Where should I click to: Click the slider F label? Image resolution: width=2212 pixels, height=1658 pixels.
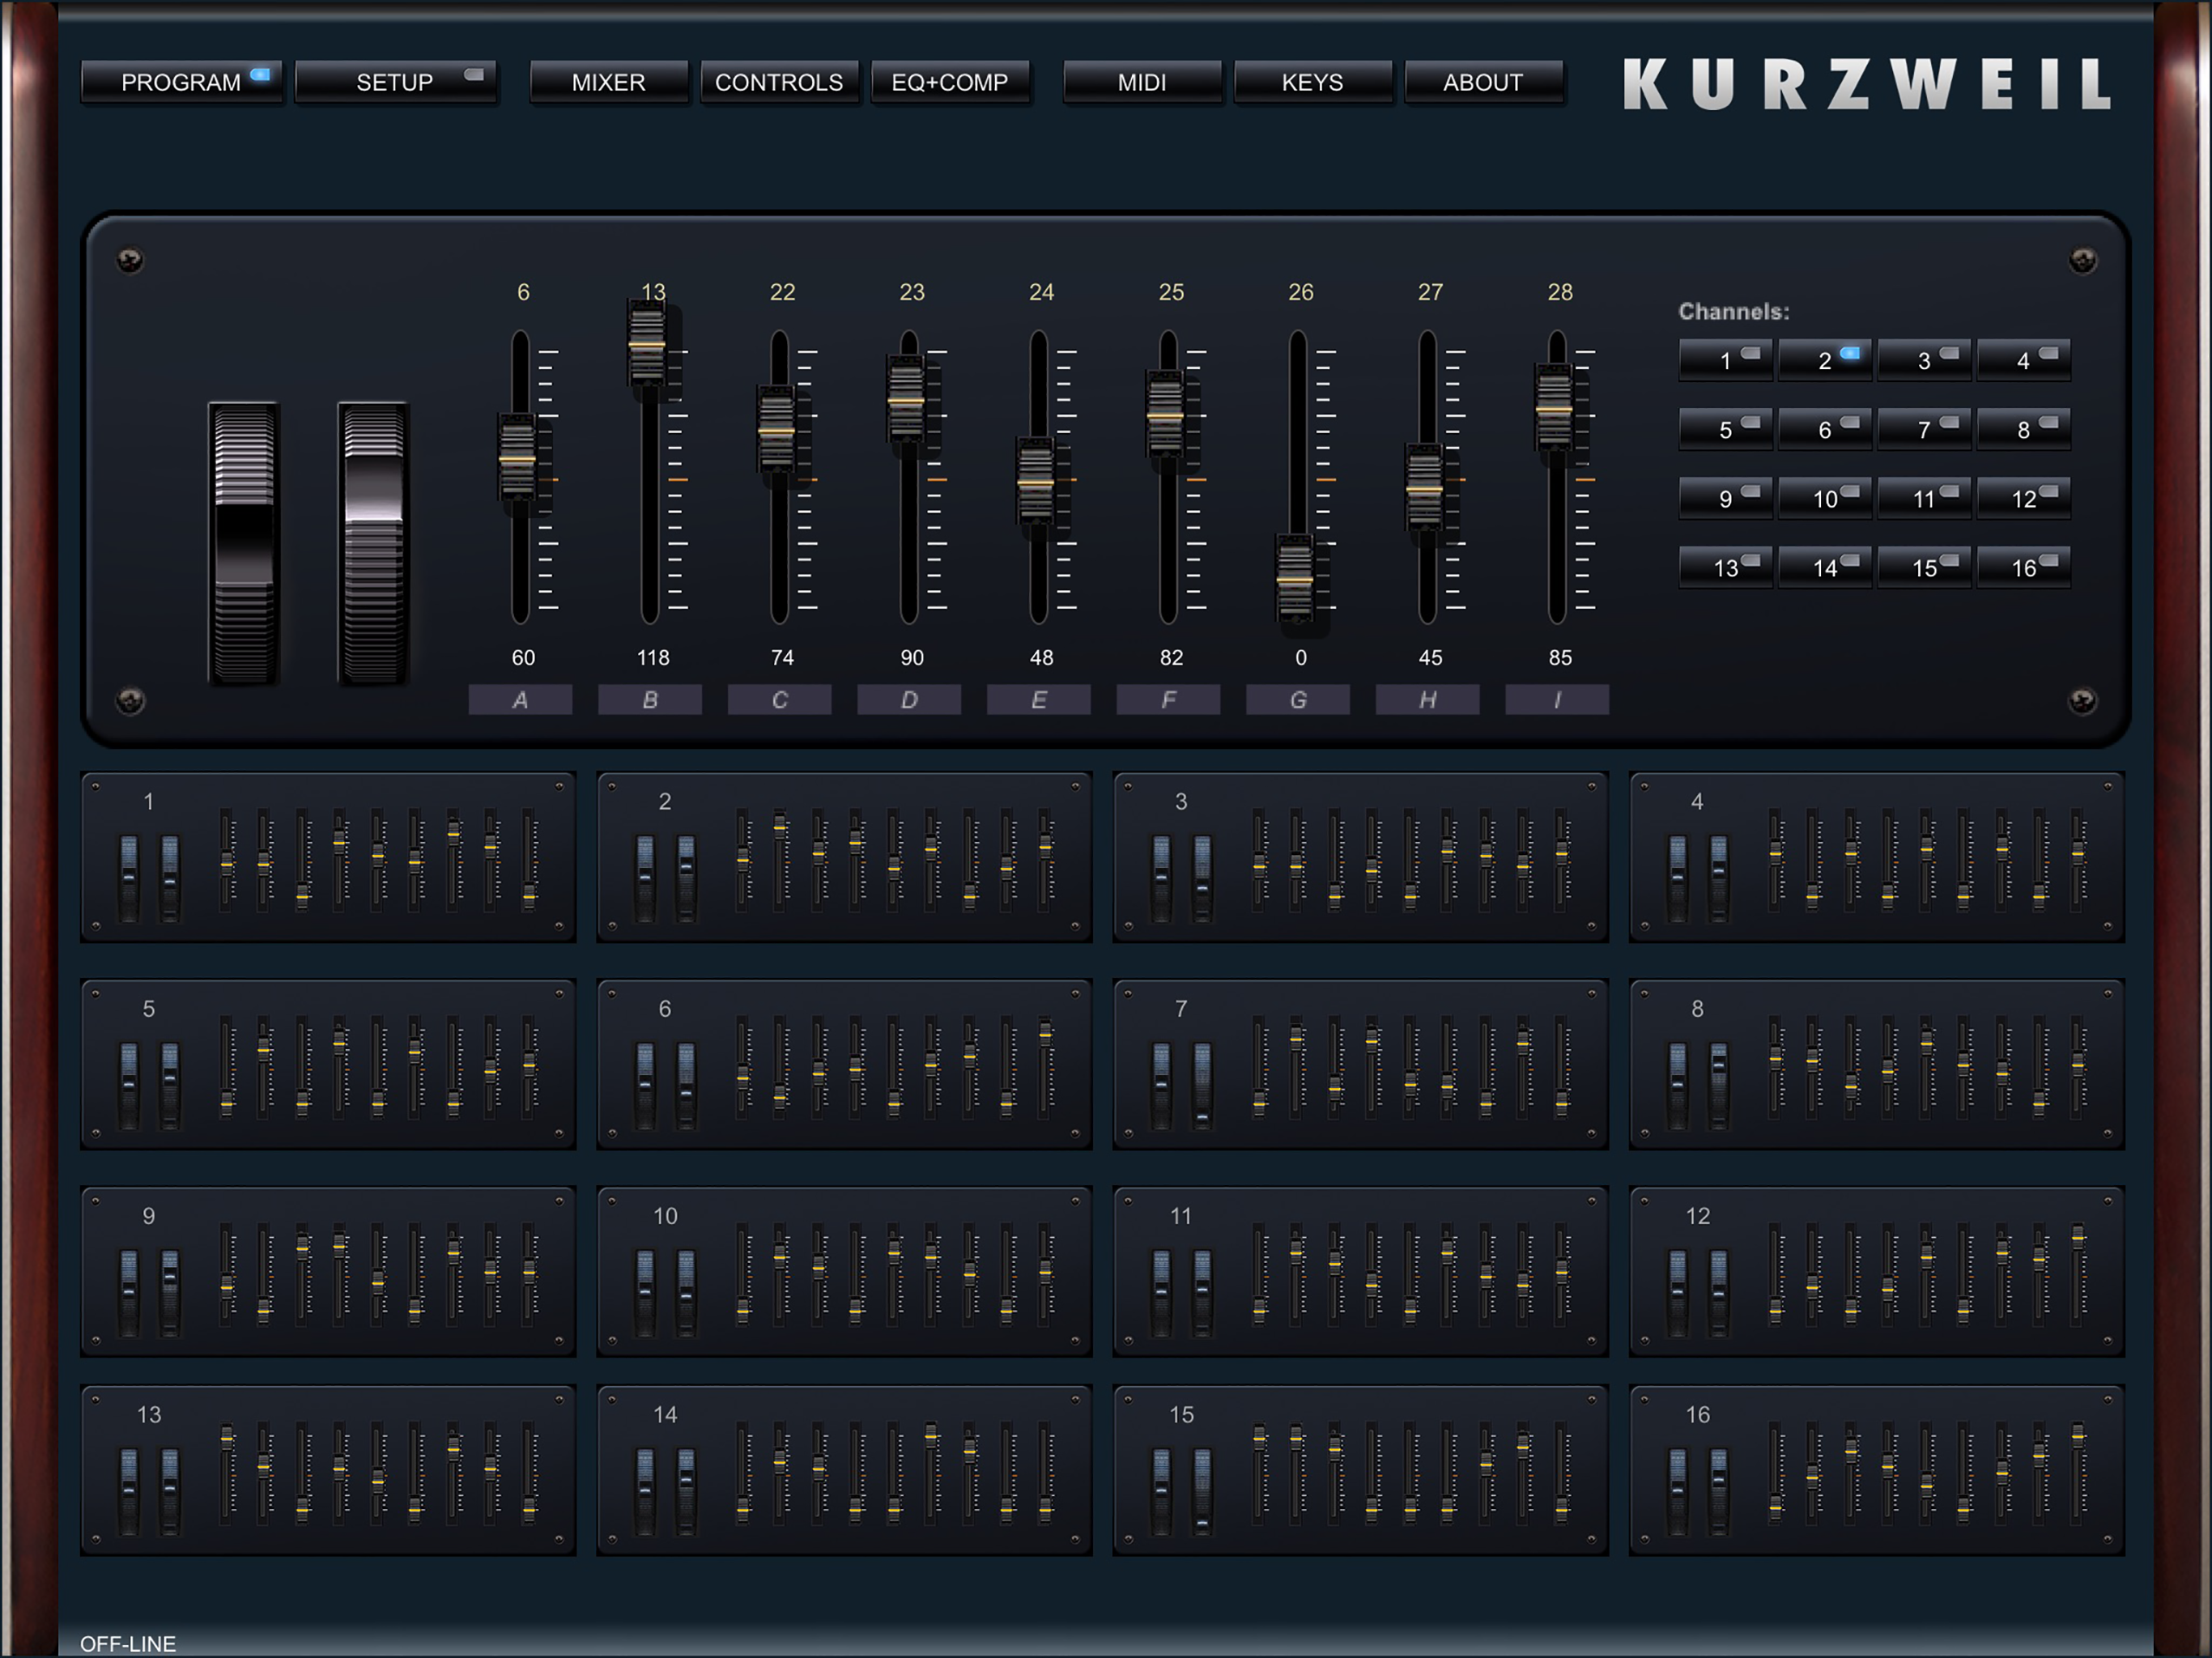[x=1168, y=699]
